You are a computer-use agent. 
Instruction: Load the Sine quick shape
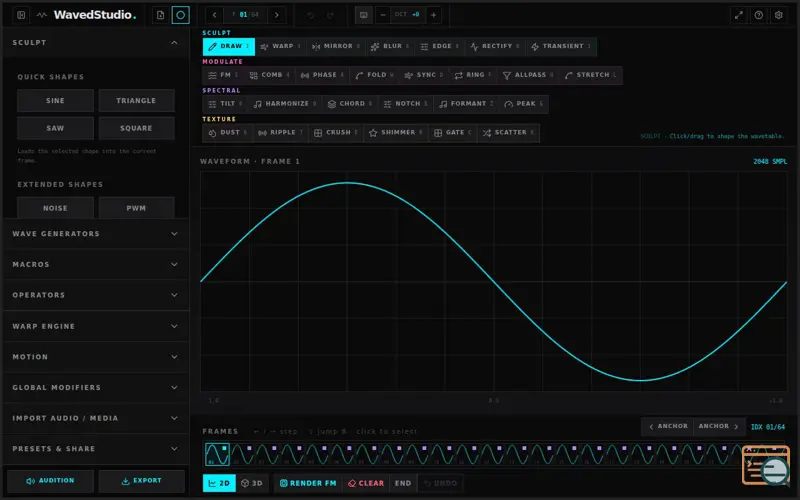pos(55,101)
